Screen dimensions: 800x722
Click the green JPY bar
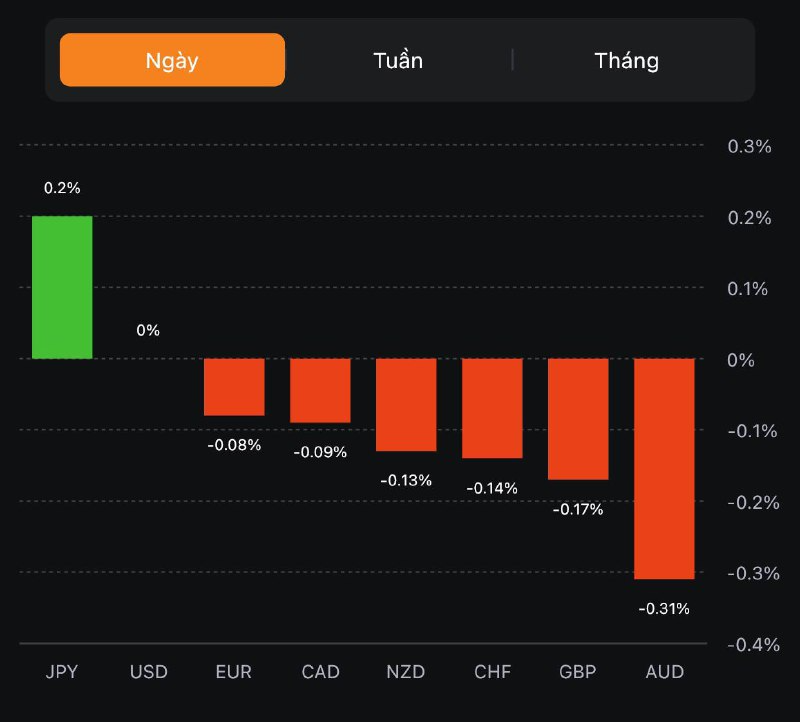62,287
